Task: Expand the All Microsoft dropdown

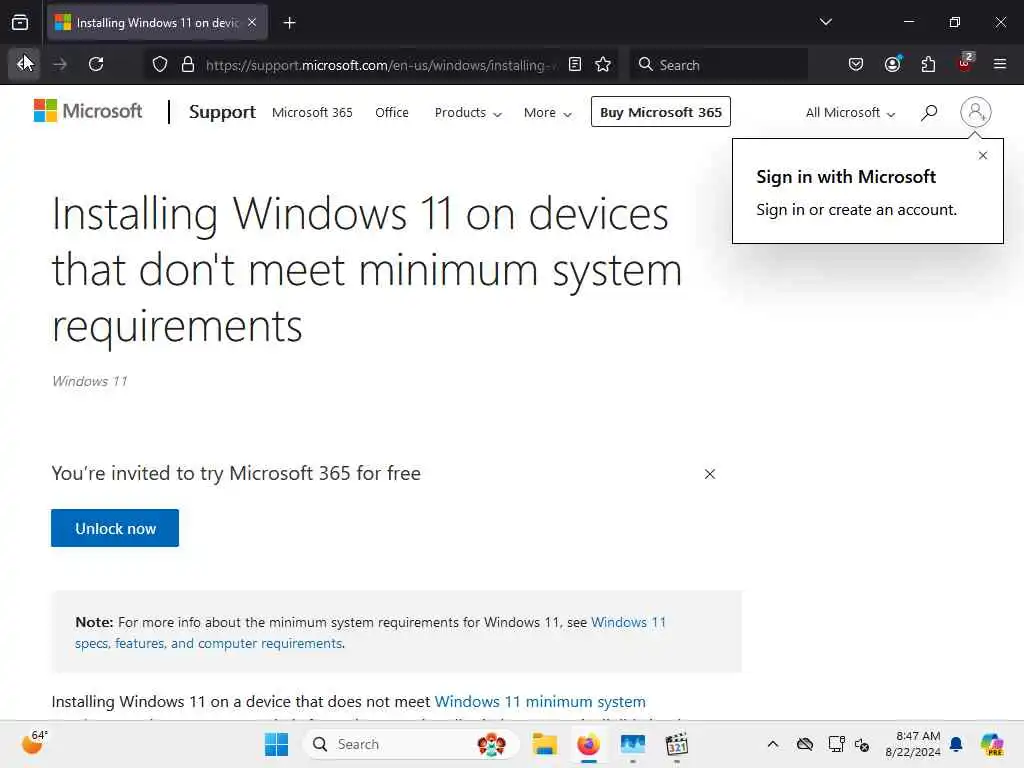Action: (850, 112)
